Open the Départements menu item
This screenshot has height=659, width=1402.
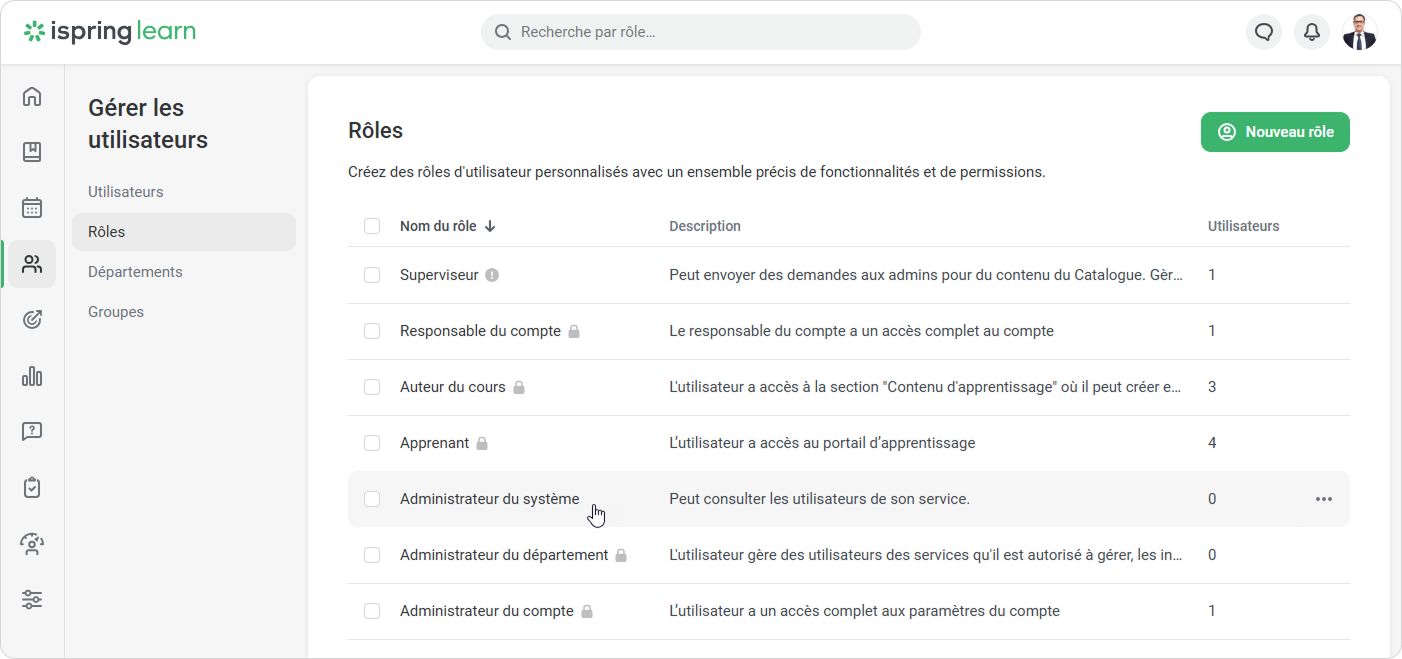135,272
